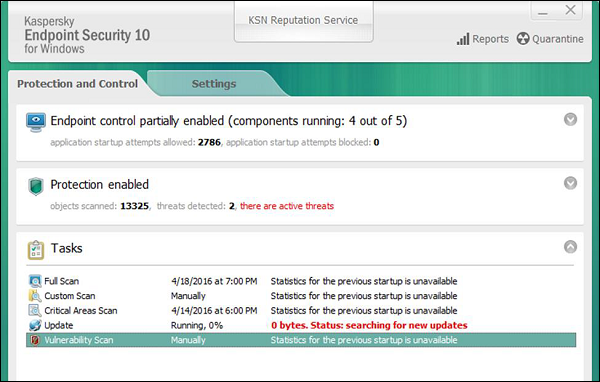The width and height of the screenshot is (600, 382).
Task: Open the Reports link
Action: [x=490, y=39]
